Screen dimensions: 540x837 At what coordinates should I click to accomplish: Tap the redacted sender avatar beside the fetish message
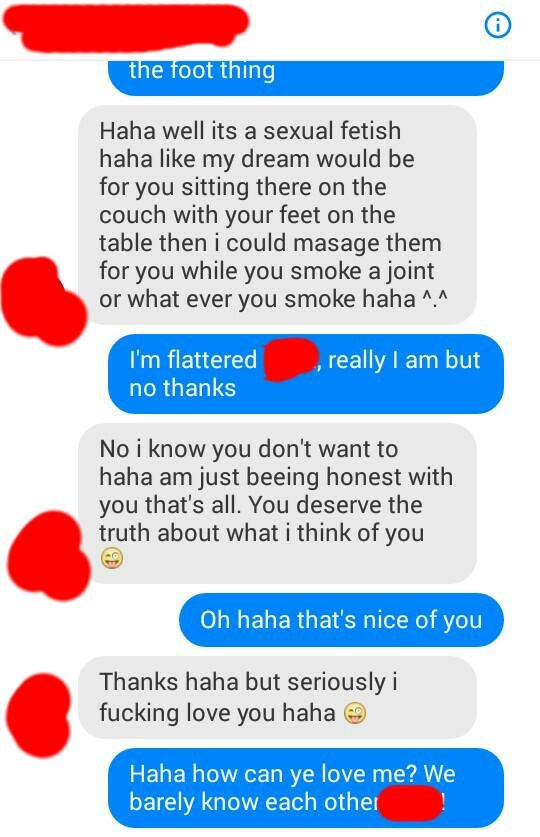coord(43,301)
